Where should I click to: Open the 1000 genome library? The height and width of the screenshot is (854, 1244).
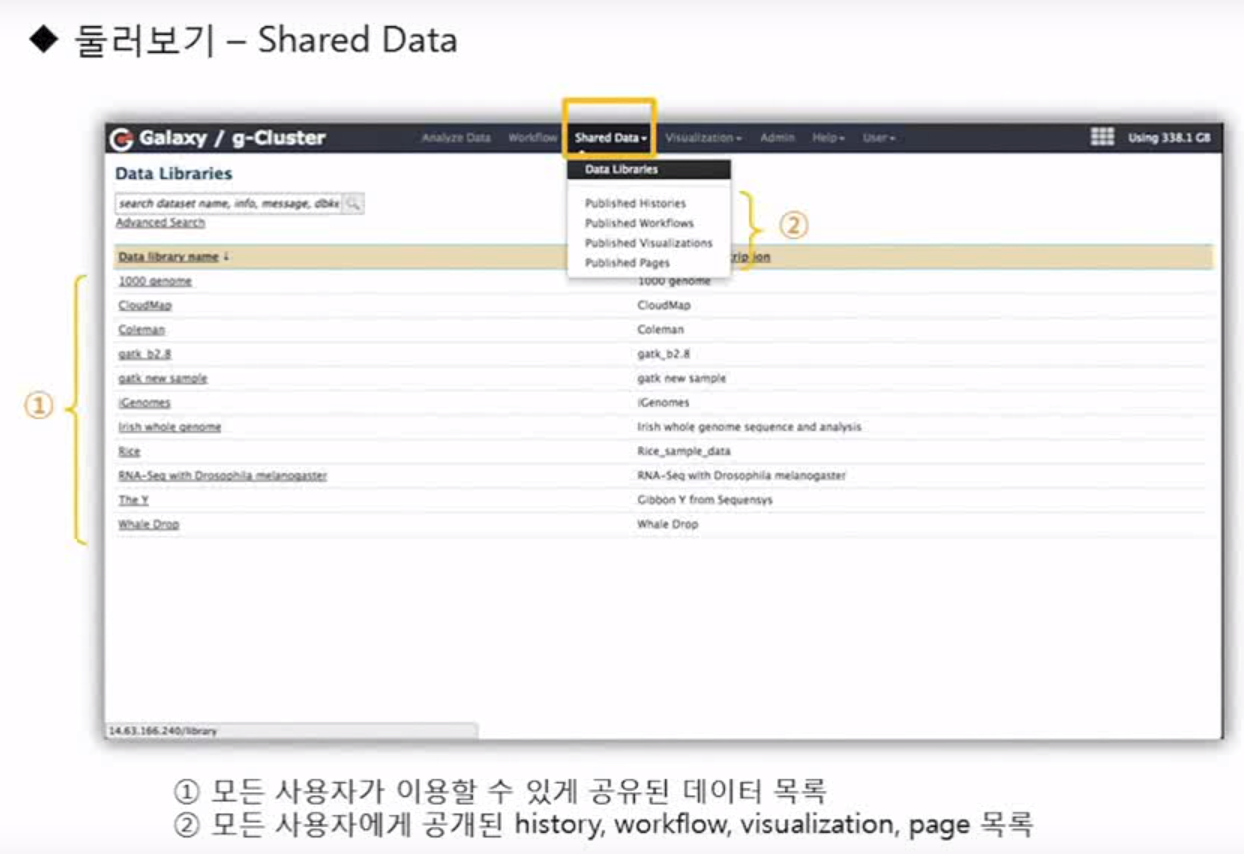(x=155, y=281)
